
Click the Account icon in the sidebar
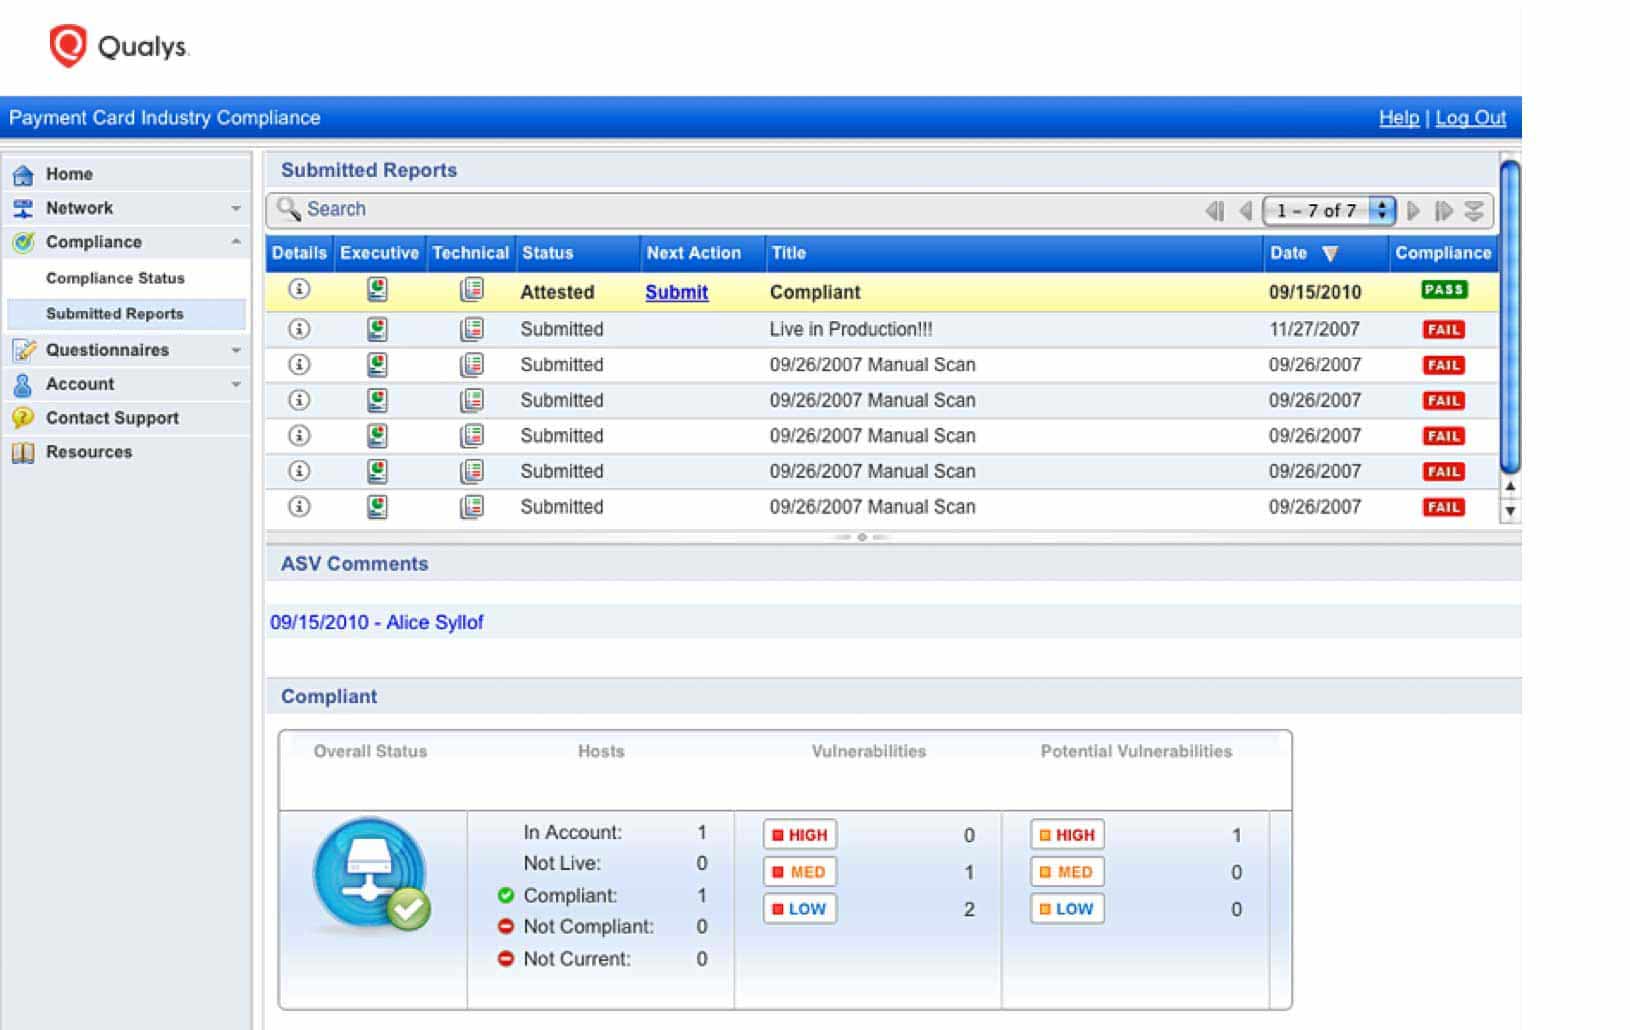tap(22, 384)
